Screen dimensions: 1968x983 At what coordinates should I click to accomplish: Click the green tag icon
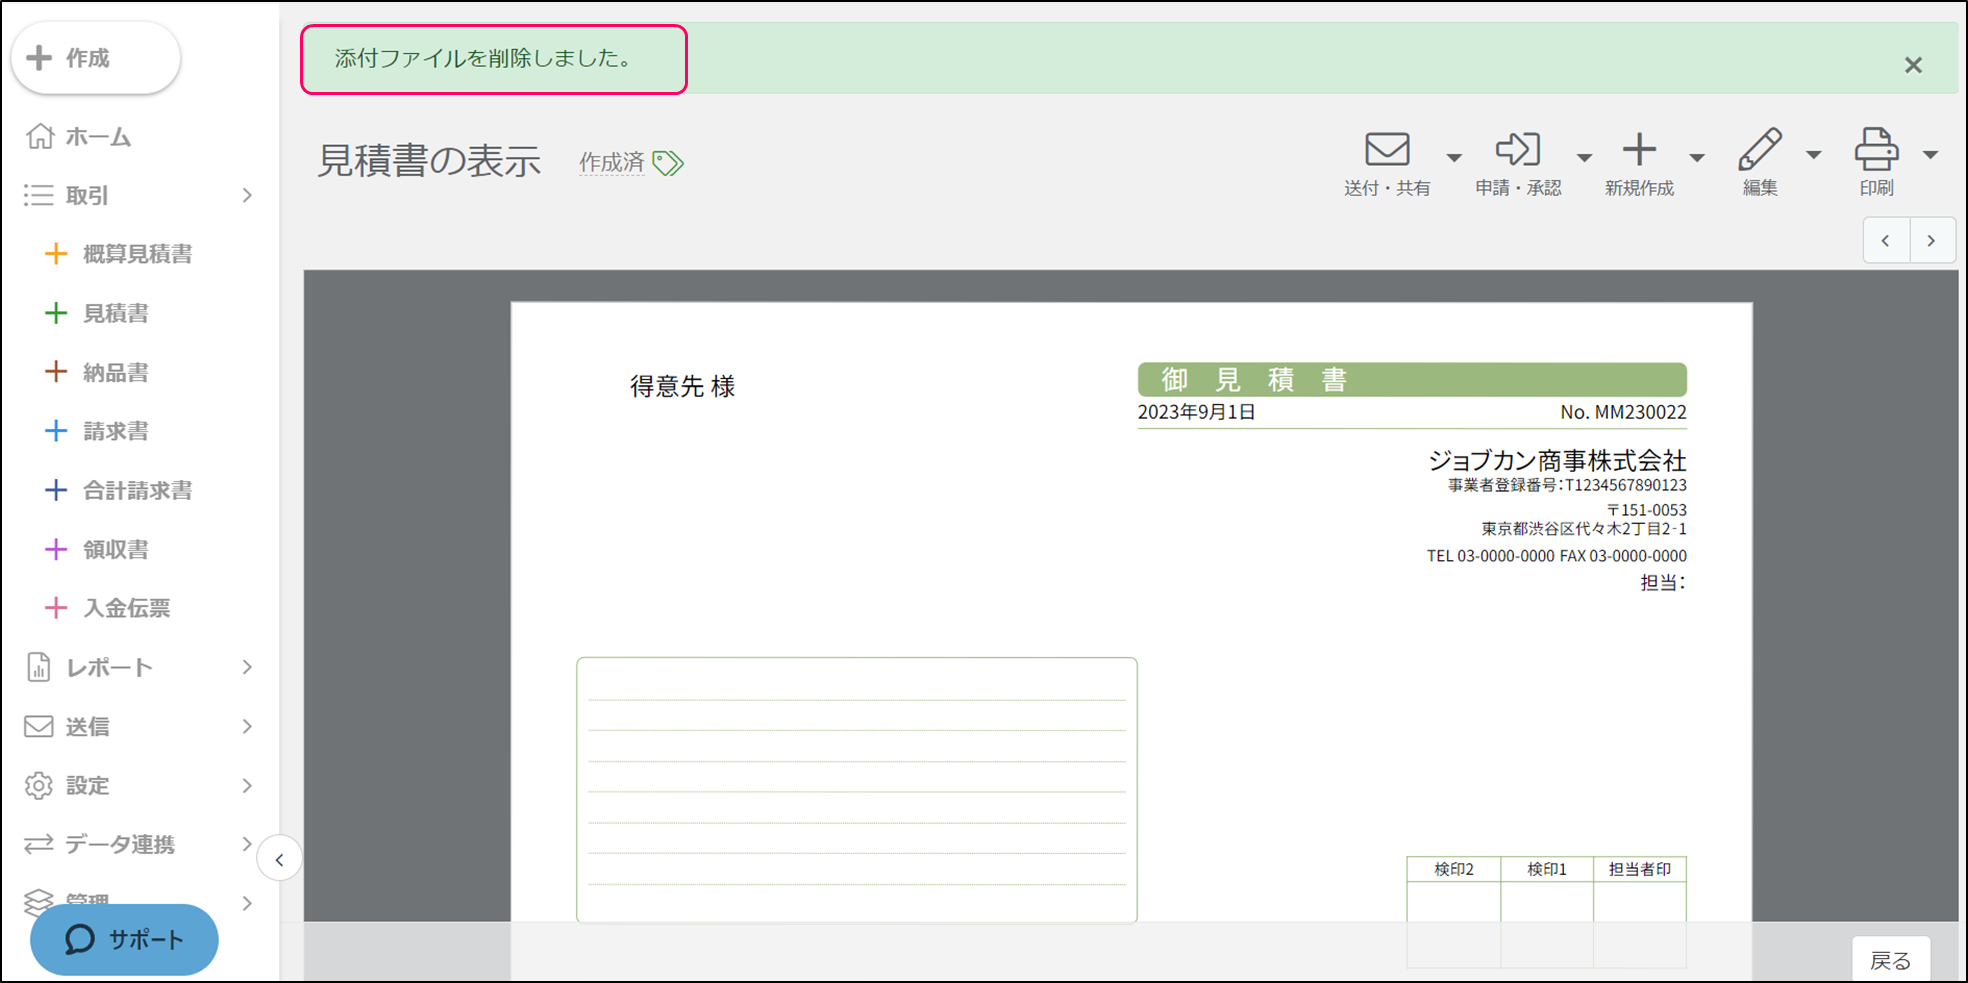668,162
